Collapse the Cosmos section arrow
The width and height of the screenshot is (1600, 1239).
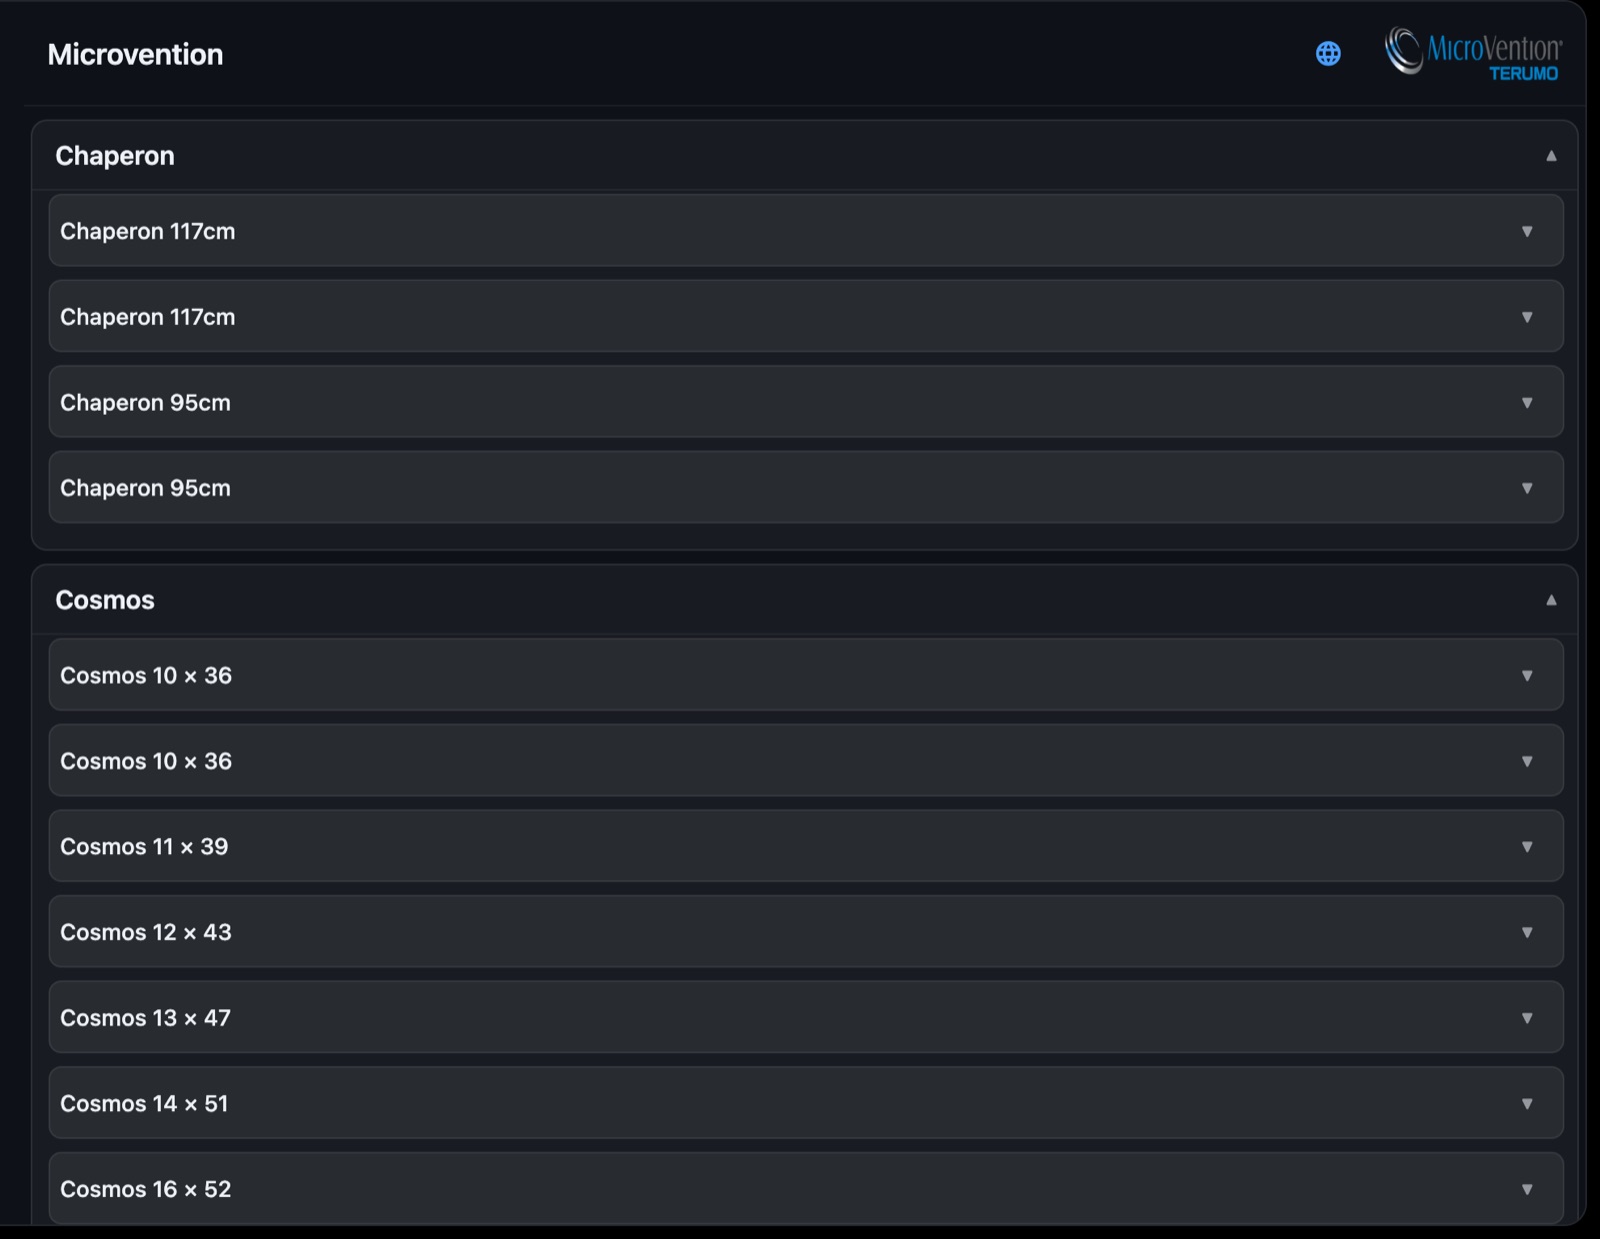[1551, 600]
